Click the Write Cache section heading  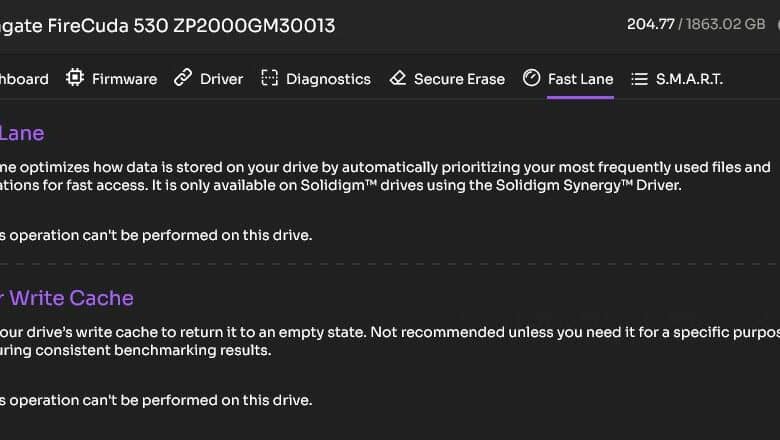coord(67,298)
